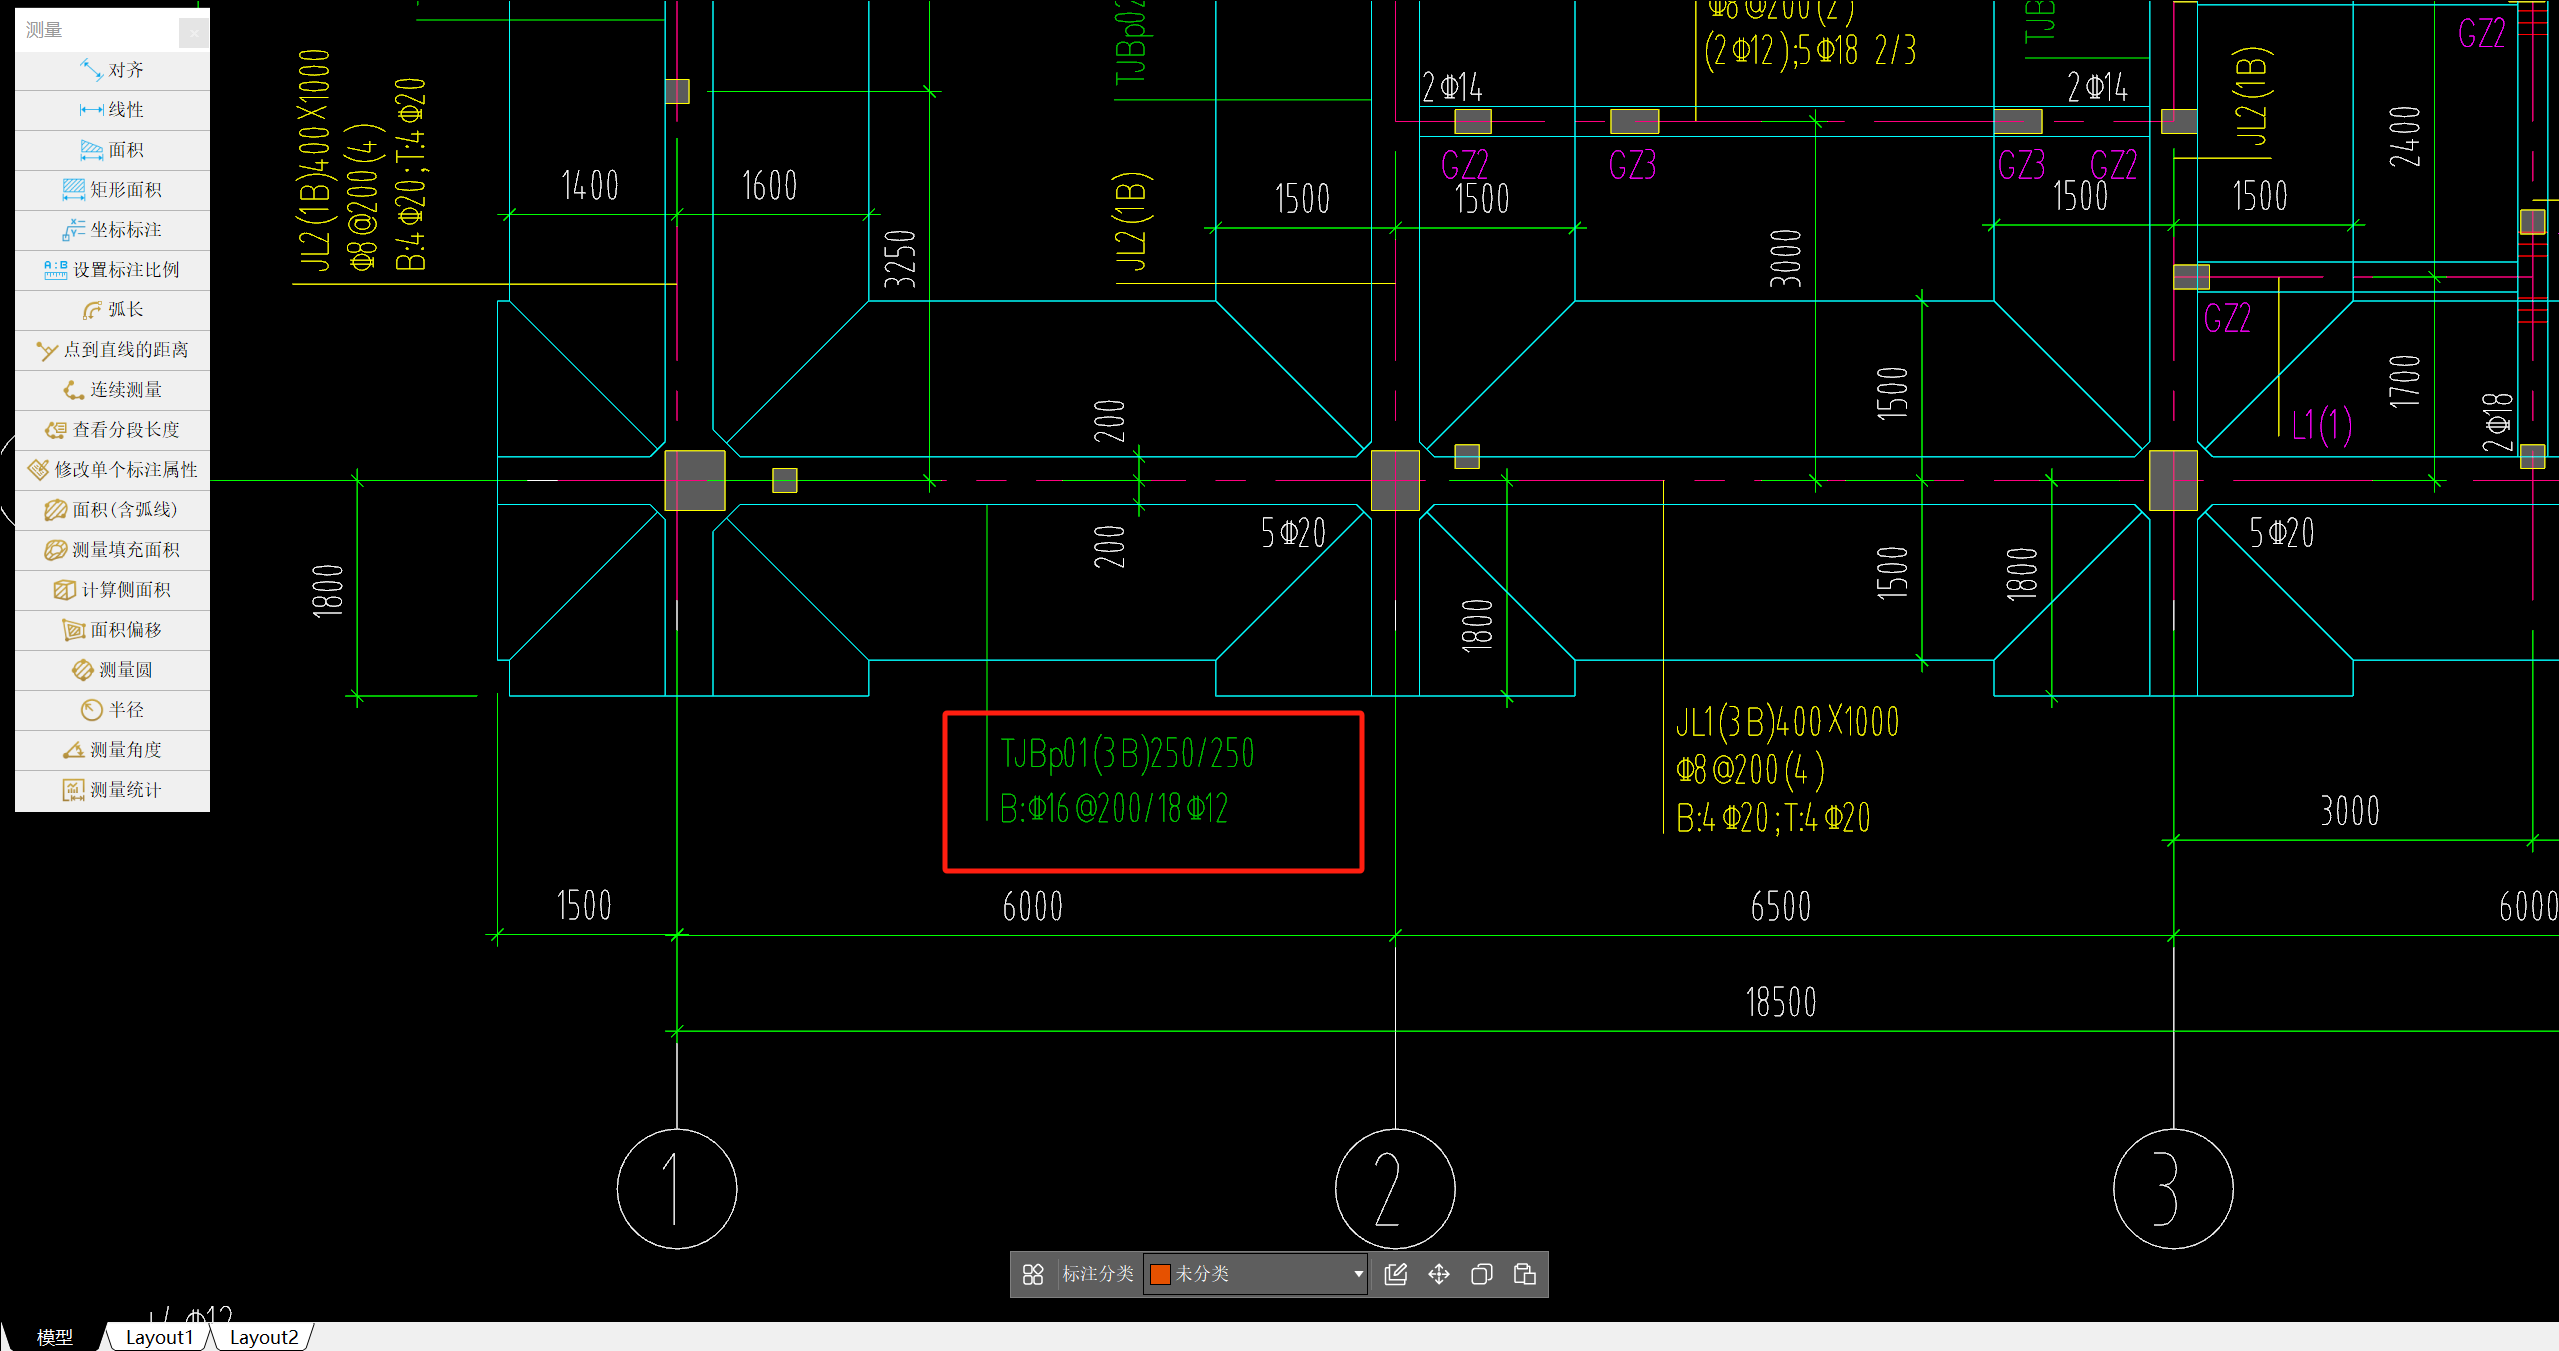Open the 未分类 annotation category dropdown
The height and width of the screenshot is (1351, 2559).
tap(1256, 1274)
